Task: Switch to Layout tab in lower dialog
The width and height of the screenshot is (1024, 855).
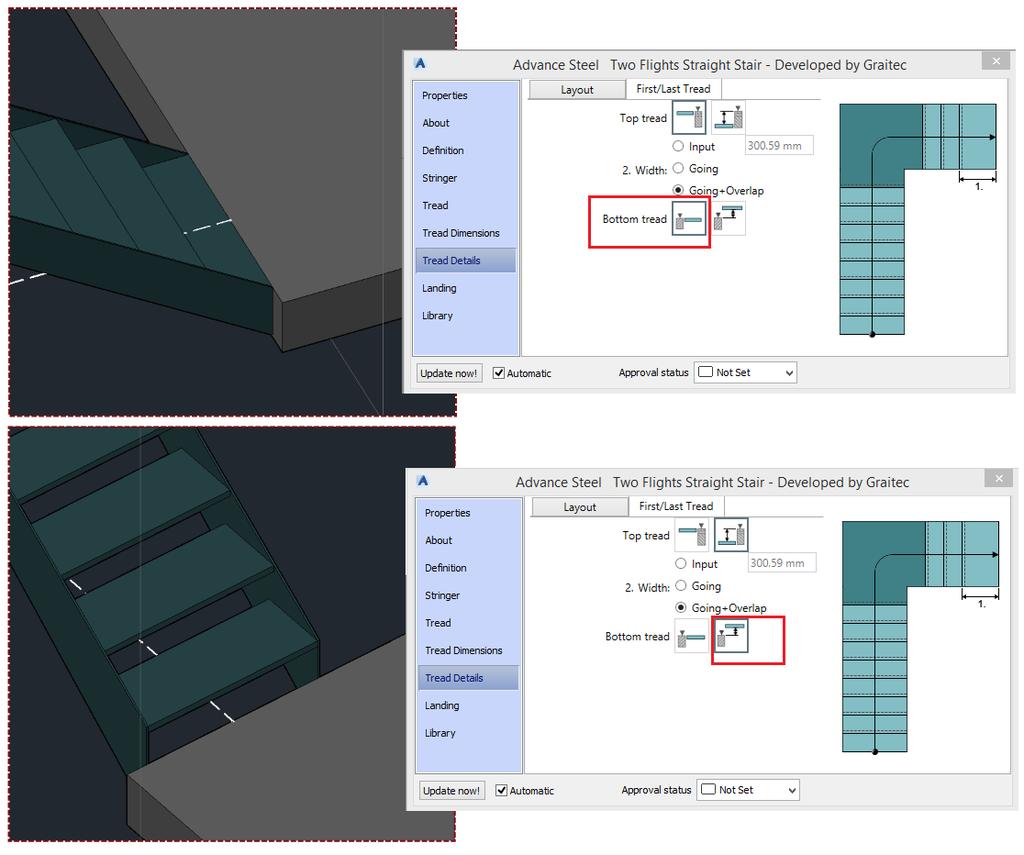Action: click(579, 507)
